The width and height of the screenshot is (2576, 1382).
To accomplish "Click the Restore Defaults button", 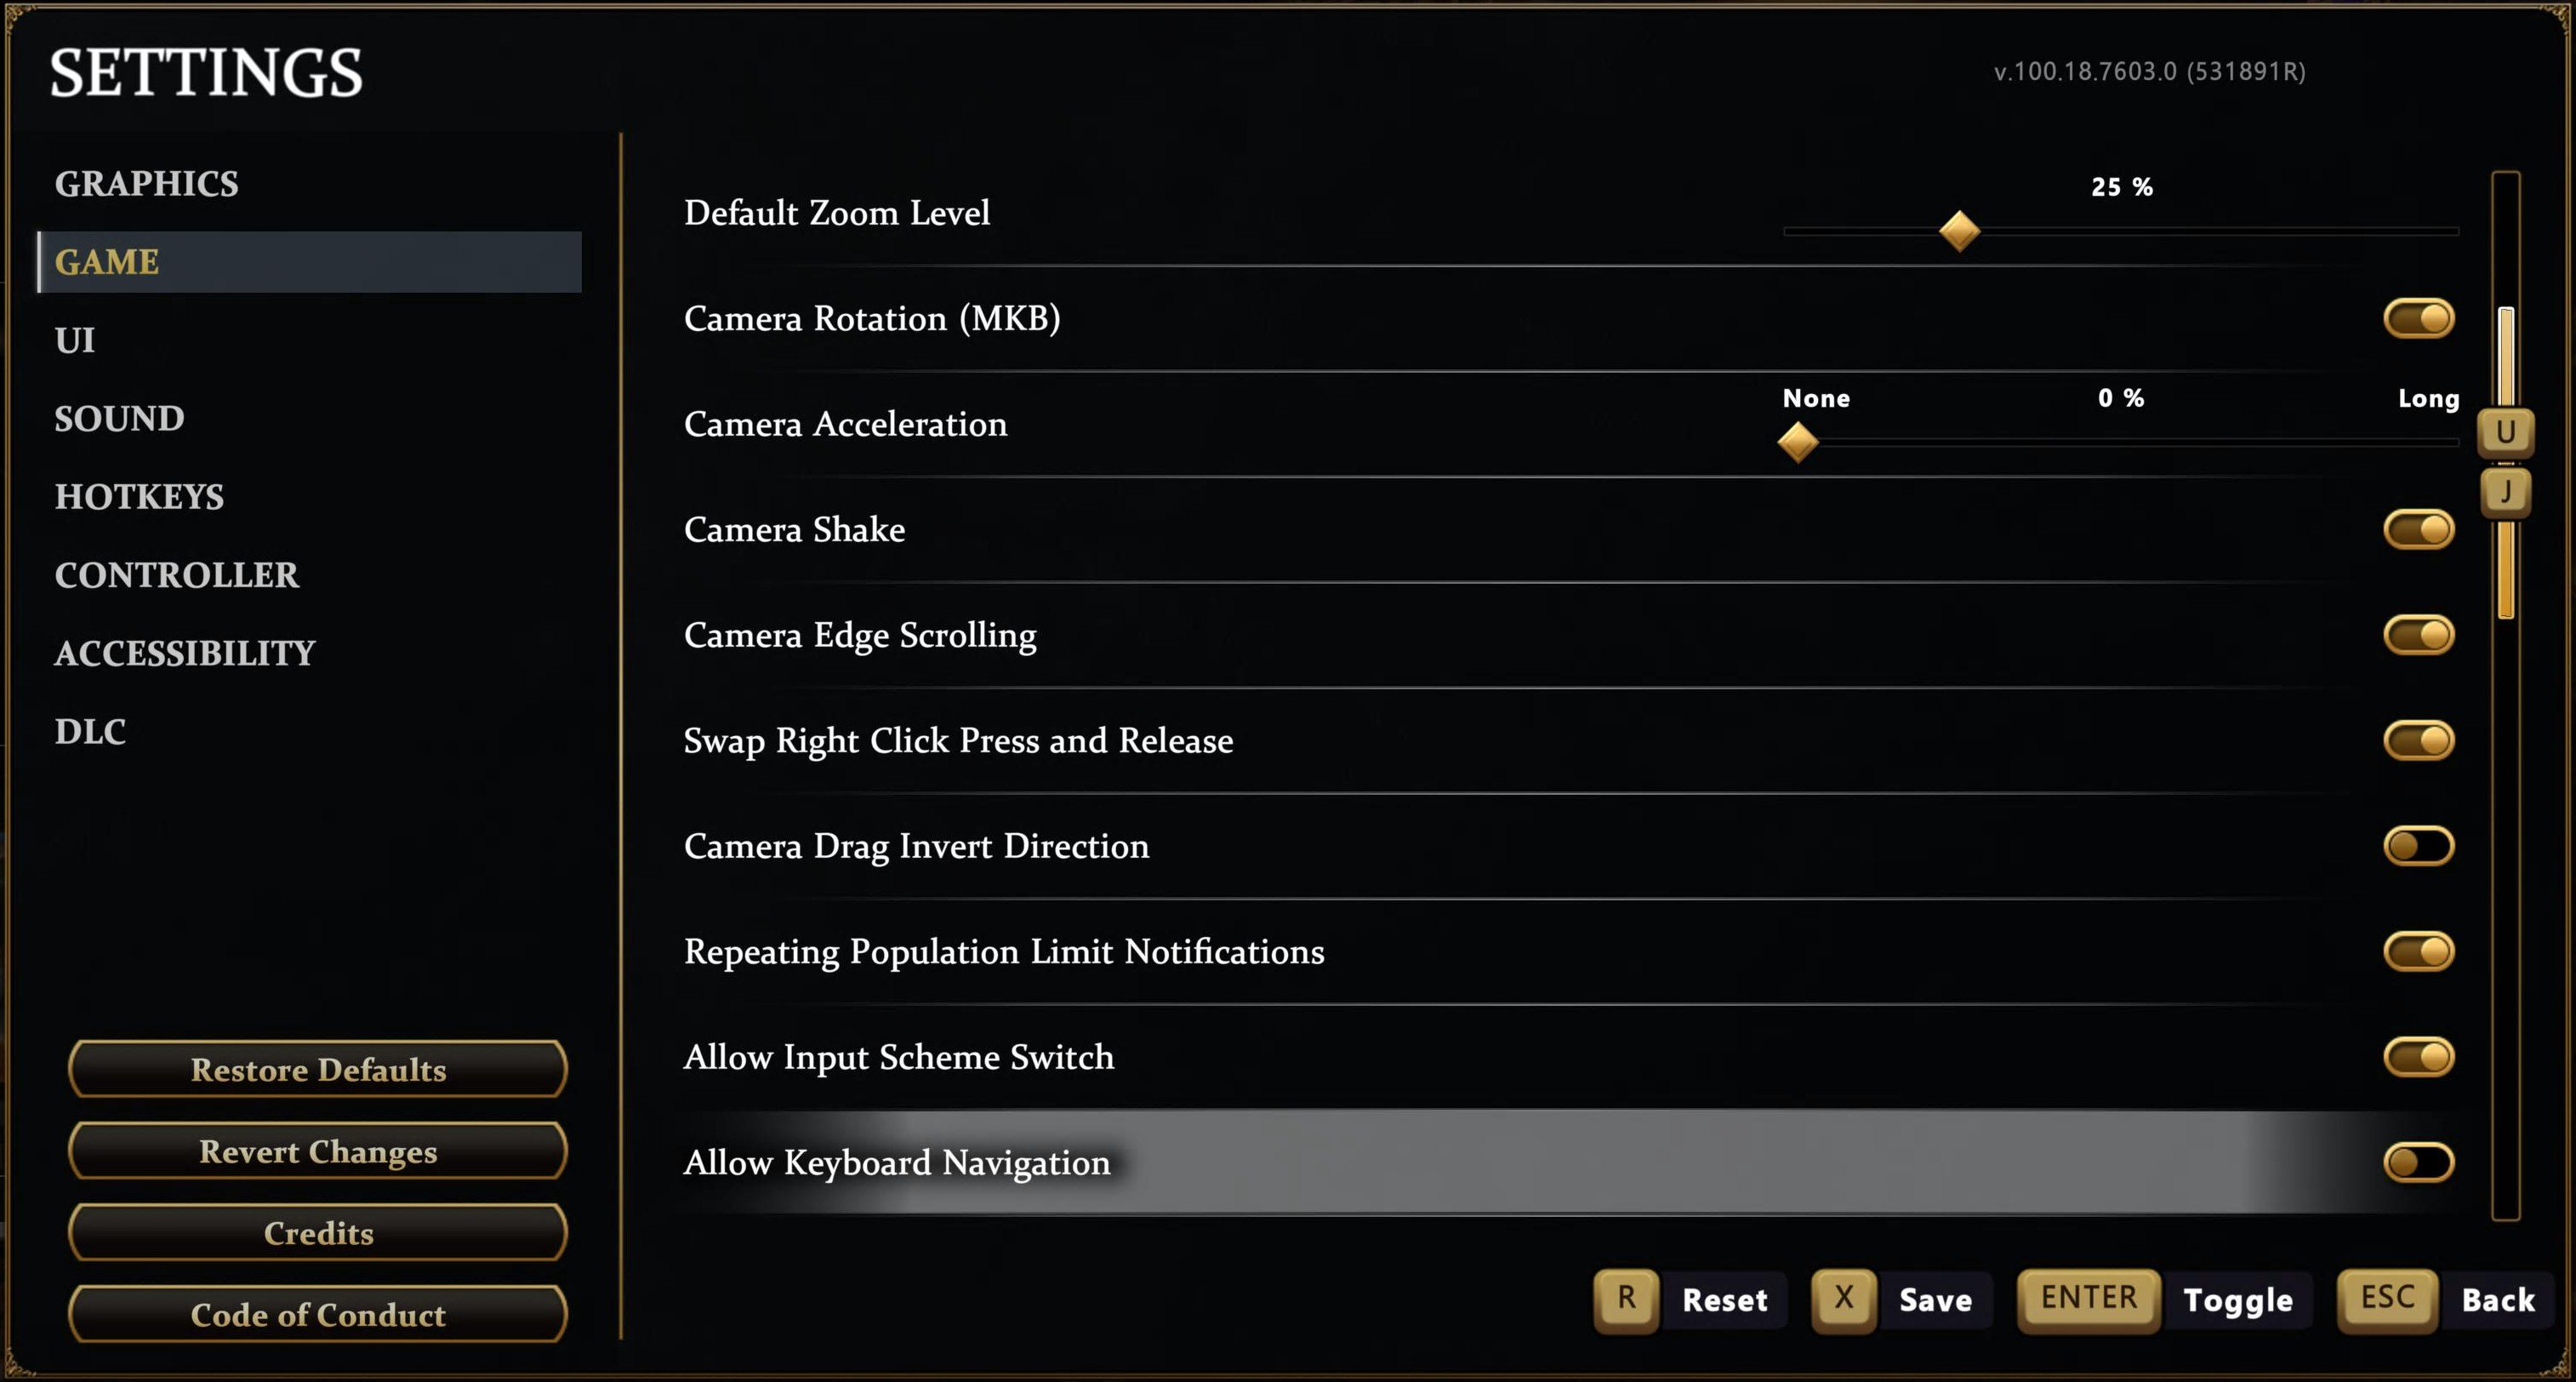I will [x=318, y=1069].
